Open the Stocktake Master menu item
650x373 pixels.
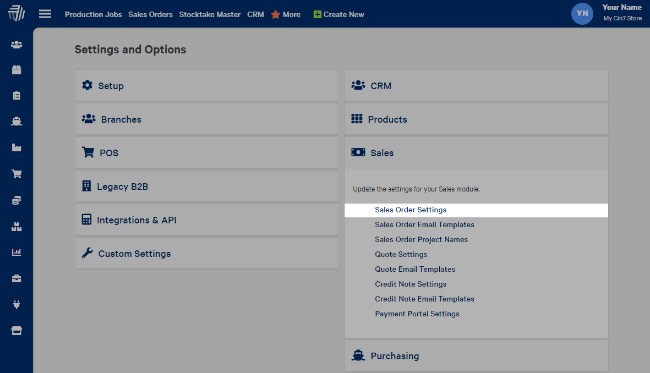tap(210, 15)
